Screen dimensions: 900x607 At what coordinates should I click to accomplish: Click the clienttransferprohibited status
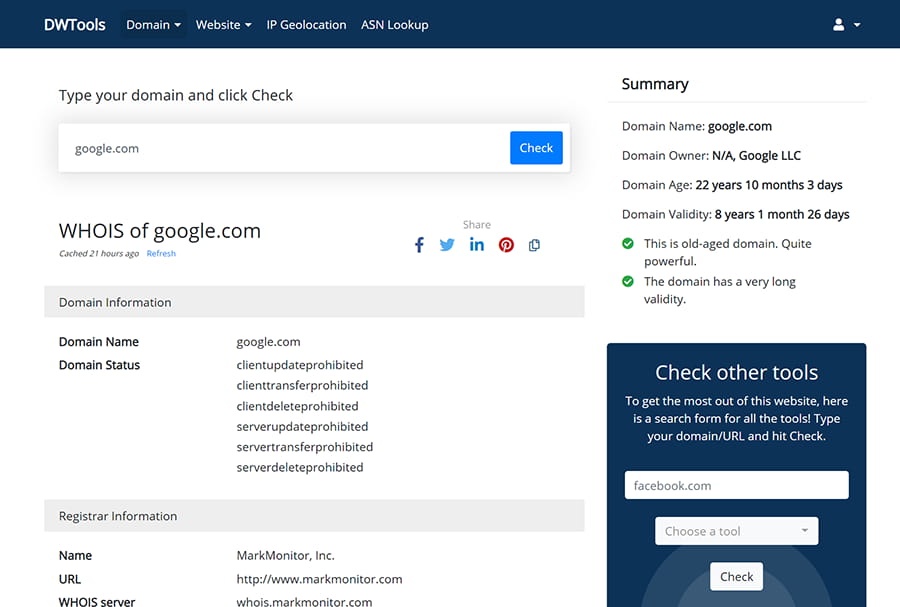pyautogui.click(x=302, y=386)
